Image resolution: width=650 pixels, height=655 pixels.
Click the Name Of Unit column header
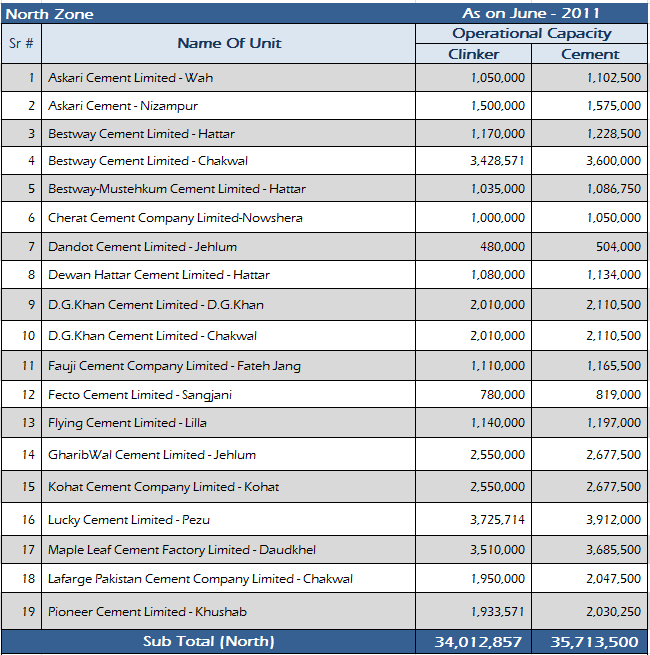229,43
